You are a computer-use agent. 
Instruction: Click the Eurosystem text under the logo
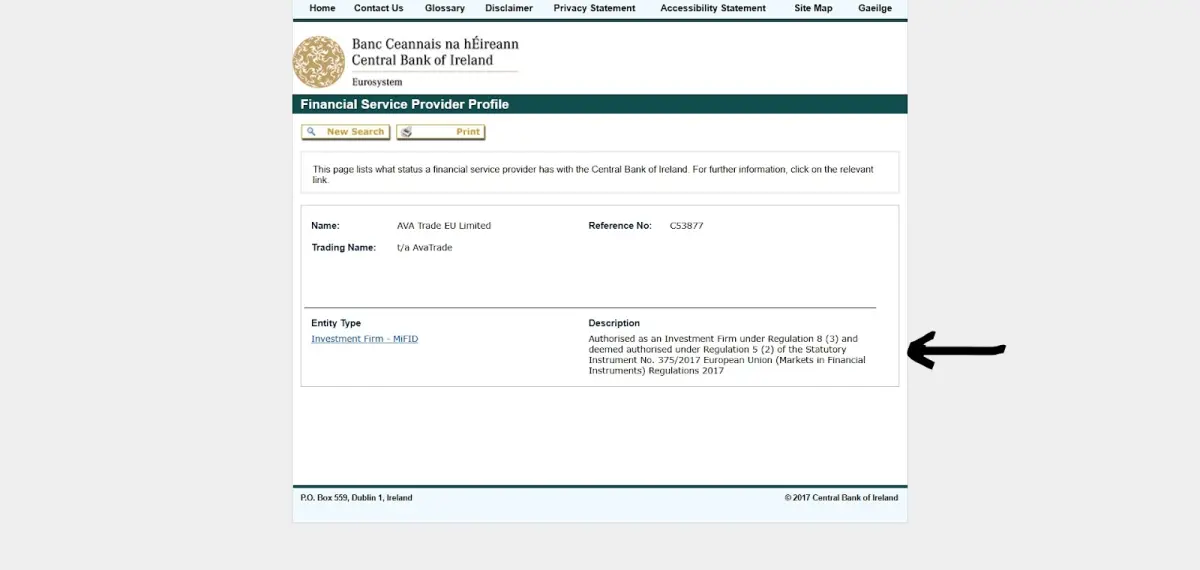click(x=377, y=82)
